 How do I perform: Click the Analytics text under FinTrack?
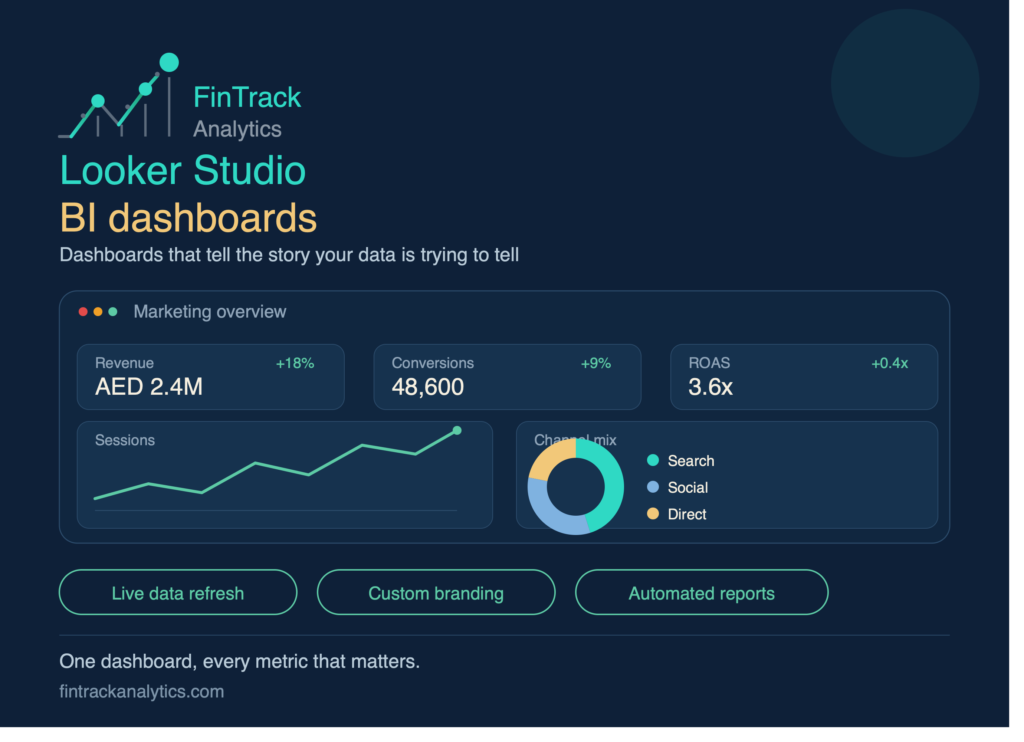[x=237, y=129]
